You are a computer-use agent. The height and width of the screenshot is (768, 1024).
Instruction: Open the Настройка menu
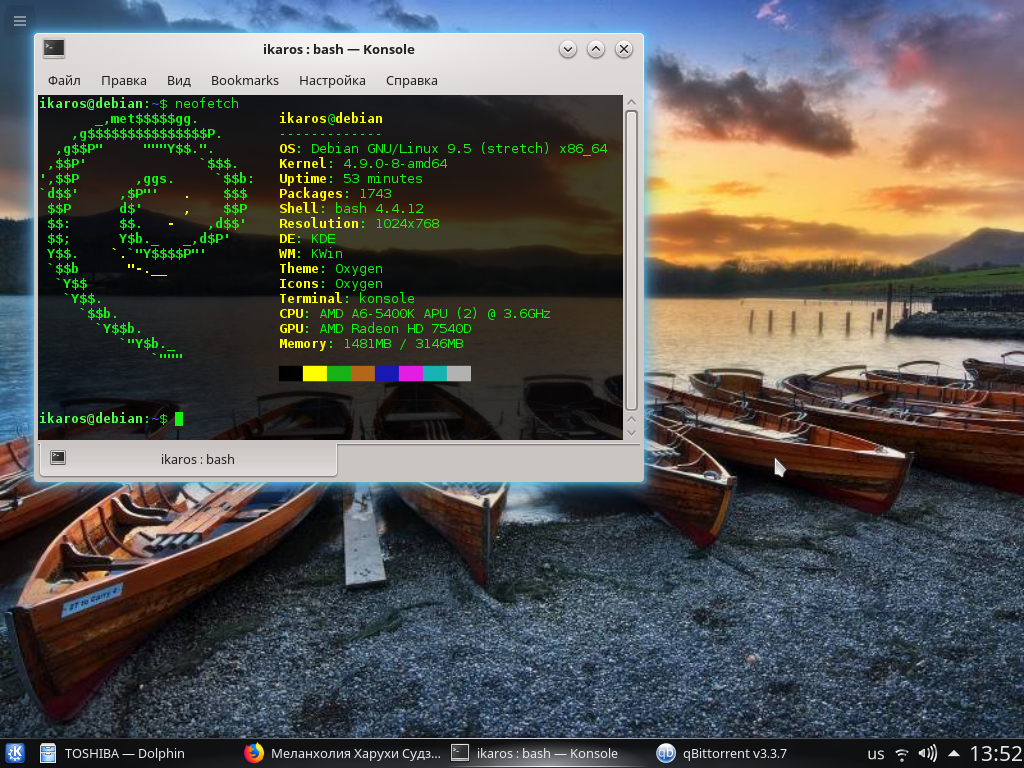pos(332,80)
